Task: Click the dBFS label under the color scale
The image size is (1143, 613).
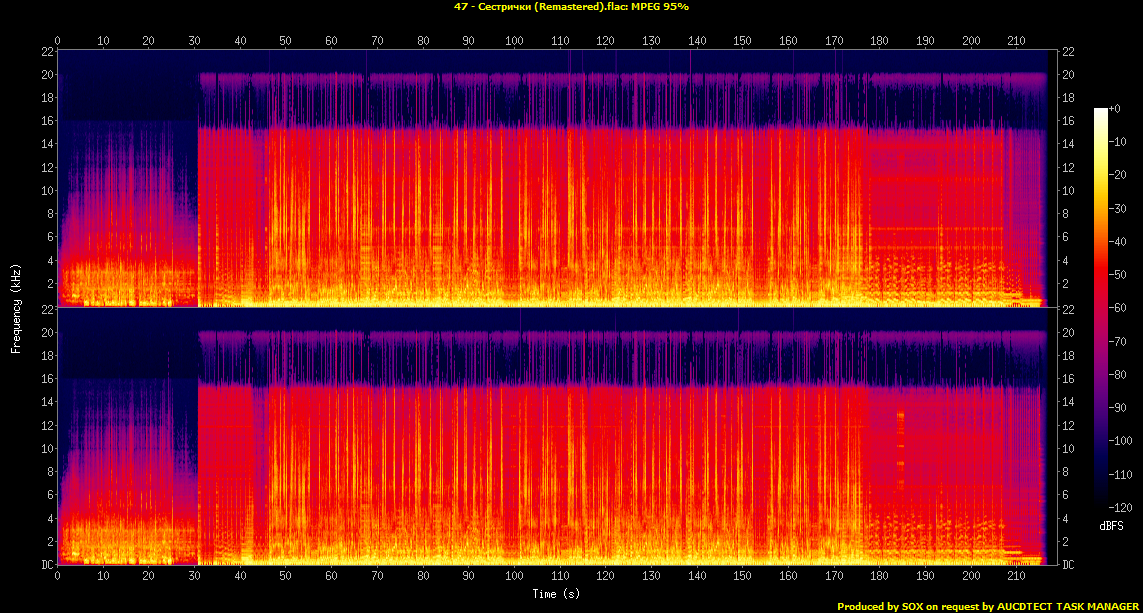Action: point(1111,525)
